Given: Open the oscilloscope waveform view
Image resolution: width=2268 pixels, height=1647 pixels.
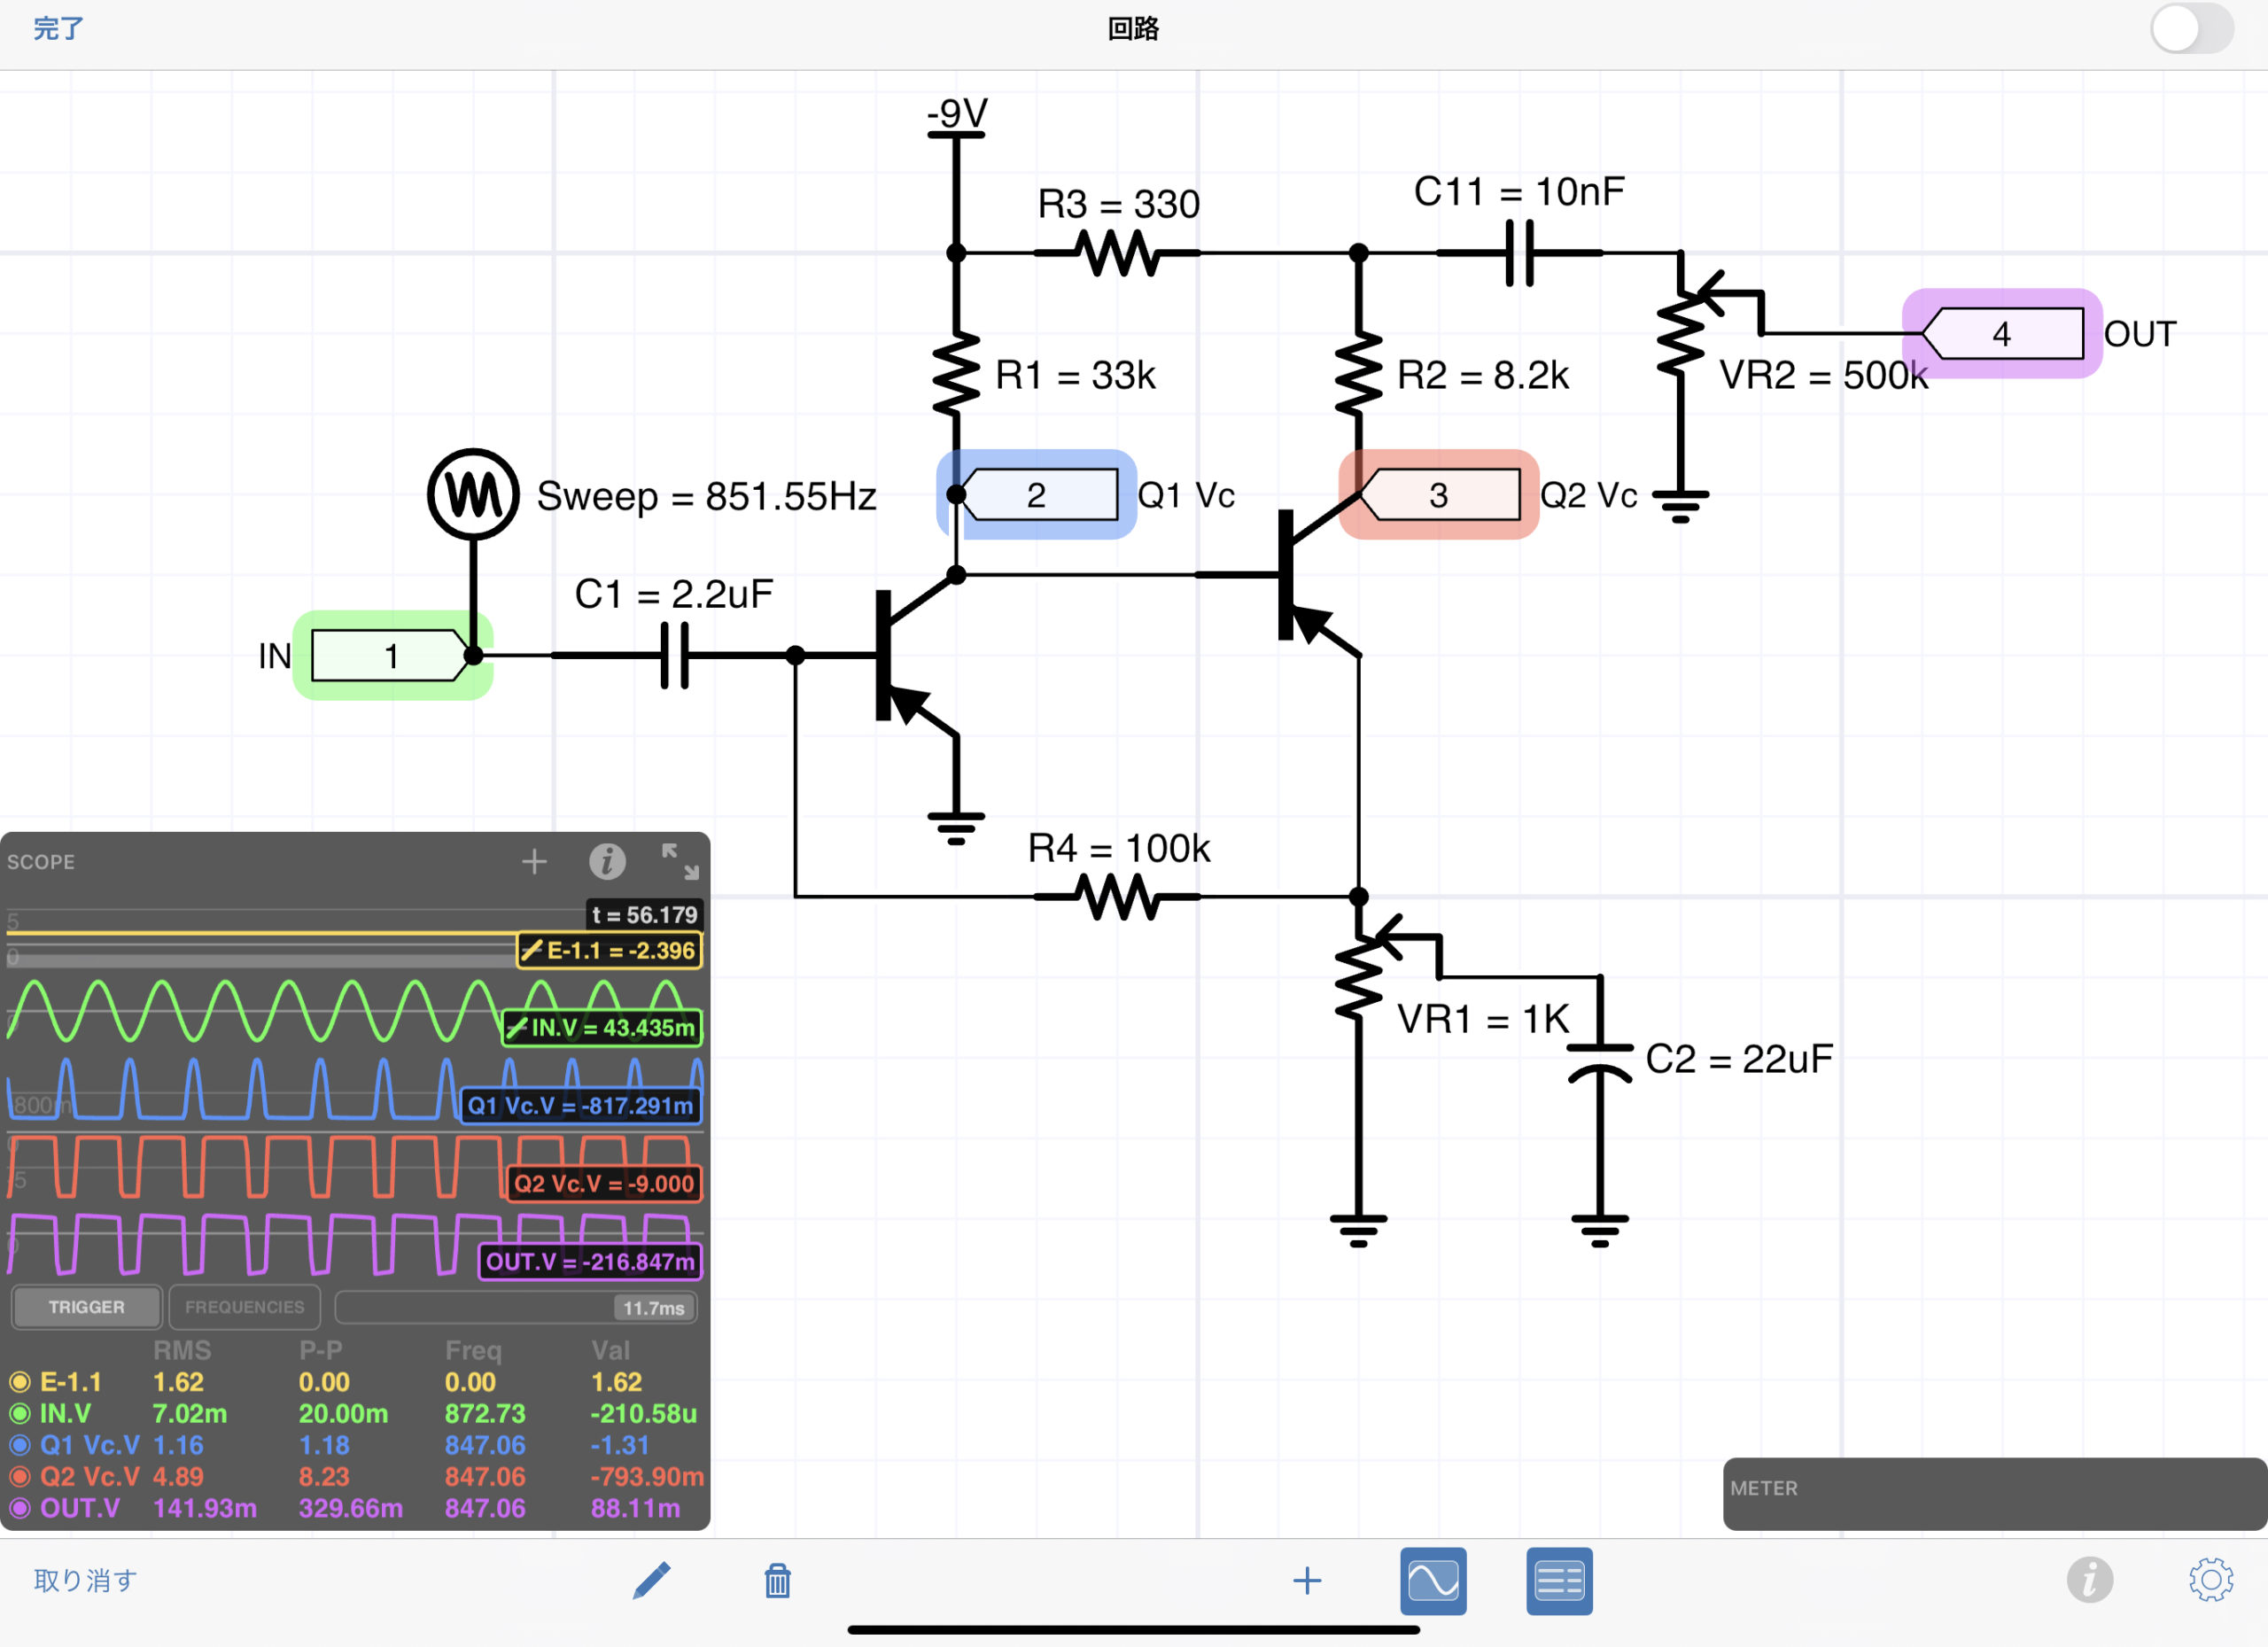Looking at the screenshot, I should 1433,1581.
